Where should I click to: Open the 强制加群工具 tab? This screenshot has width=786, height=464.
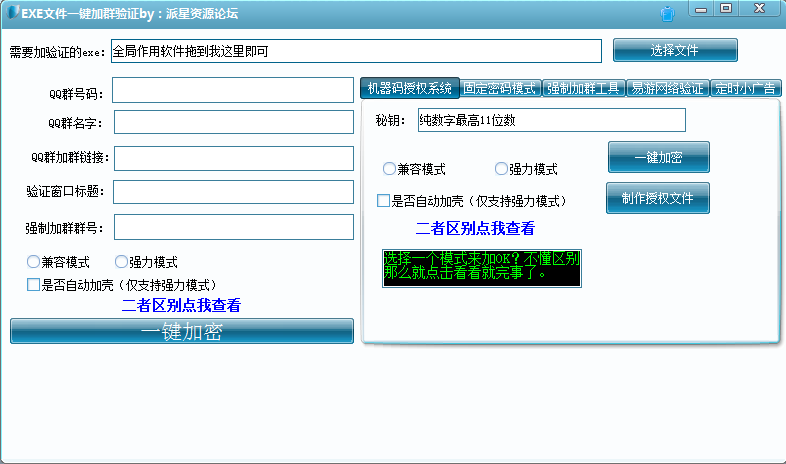coord(583,88)
